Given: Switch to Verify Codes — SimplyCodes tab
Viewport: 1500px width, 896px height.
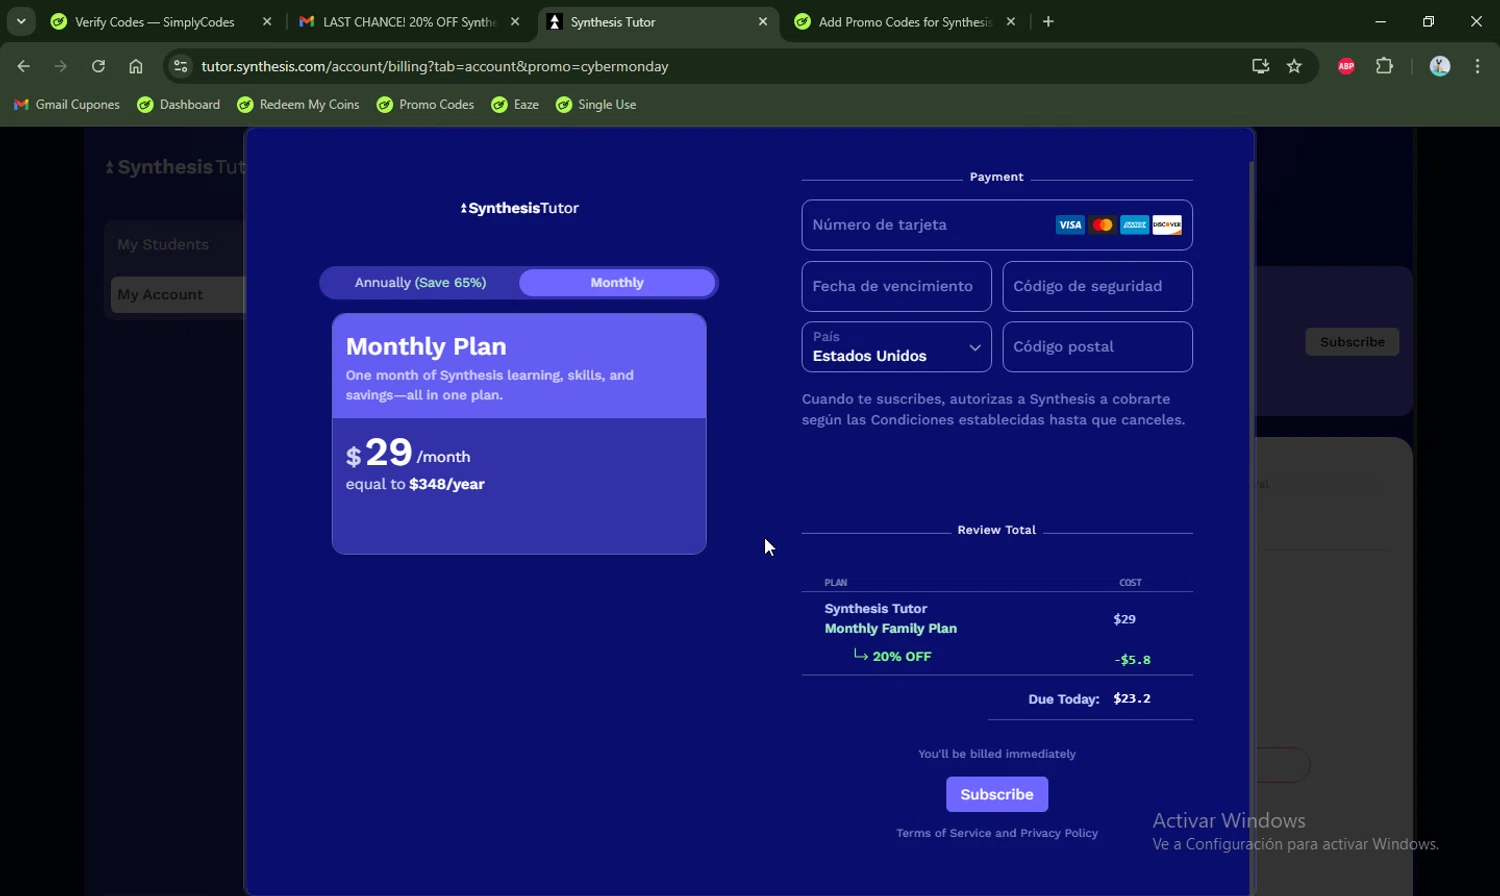Looking at the screenshot, I should tap(154, 21).
